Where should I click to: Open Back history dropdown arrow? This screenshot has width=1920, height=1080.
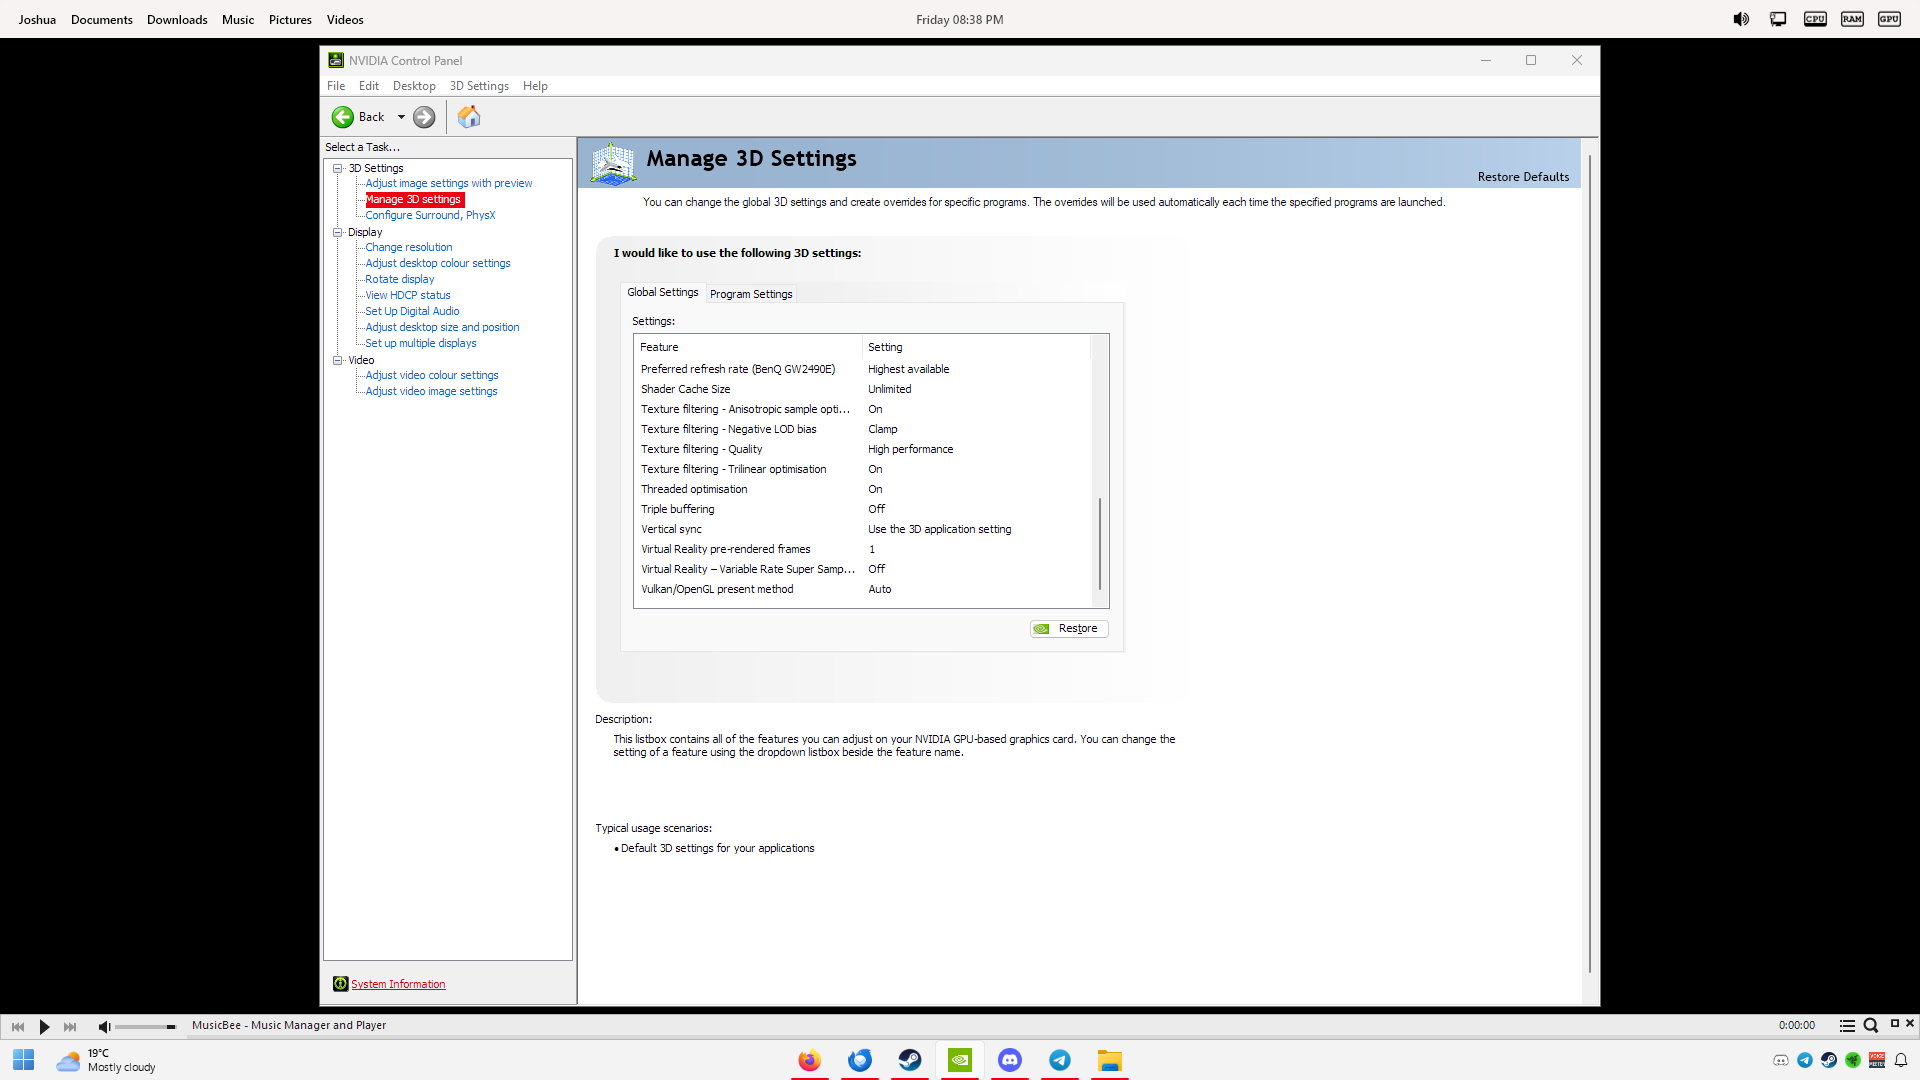(x=401, y=117)
